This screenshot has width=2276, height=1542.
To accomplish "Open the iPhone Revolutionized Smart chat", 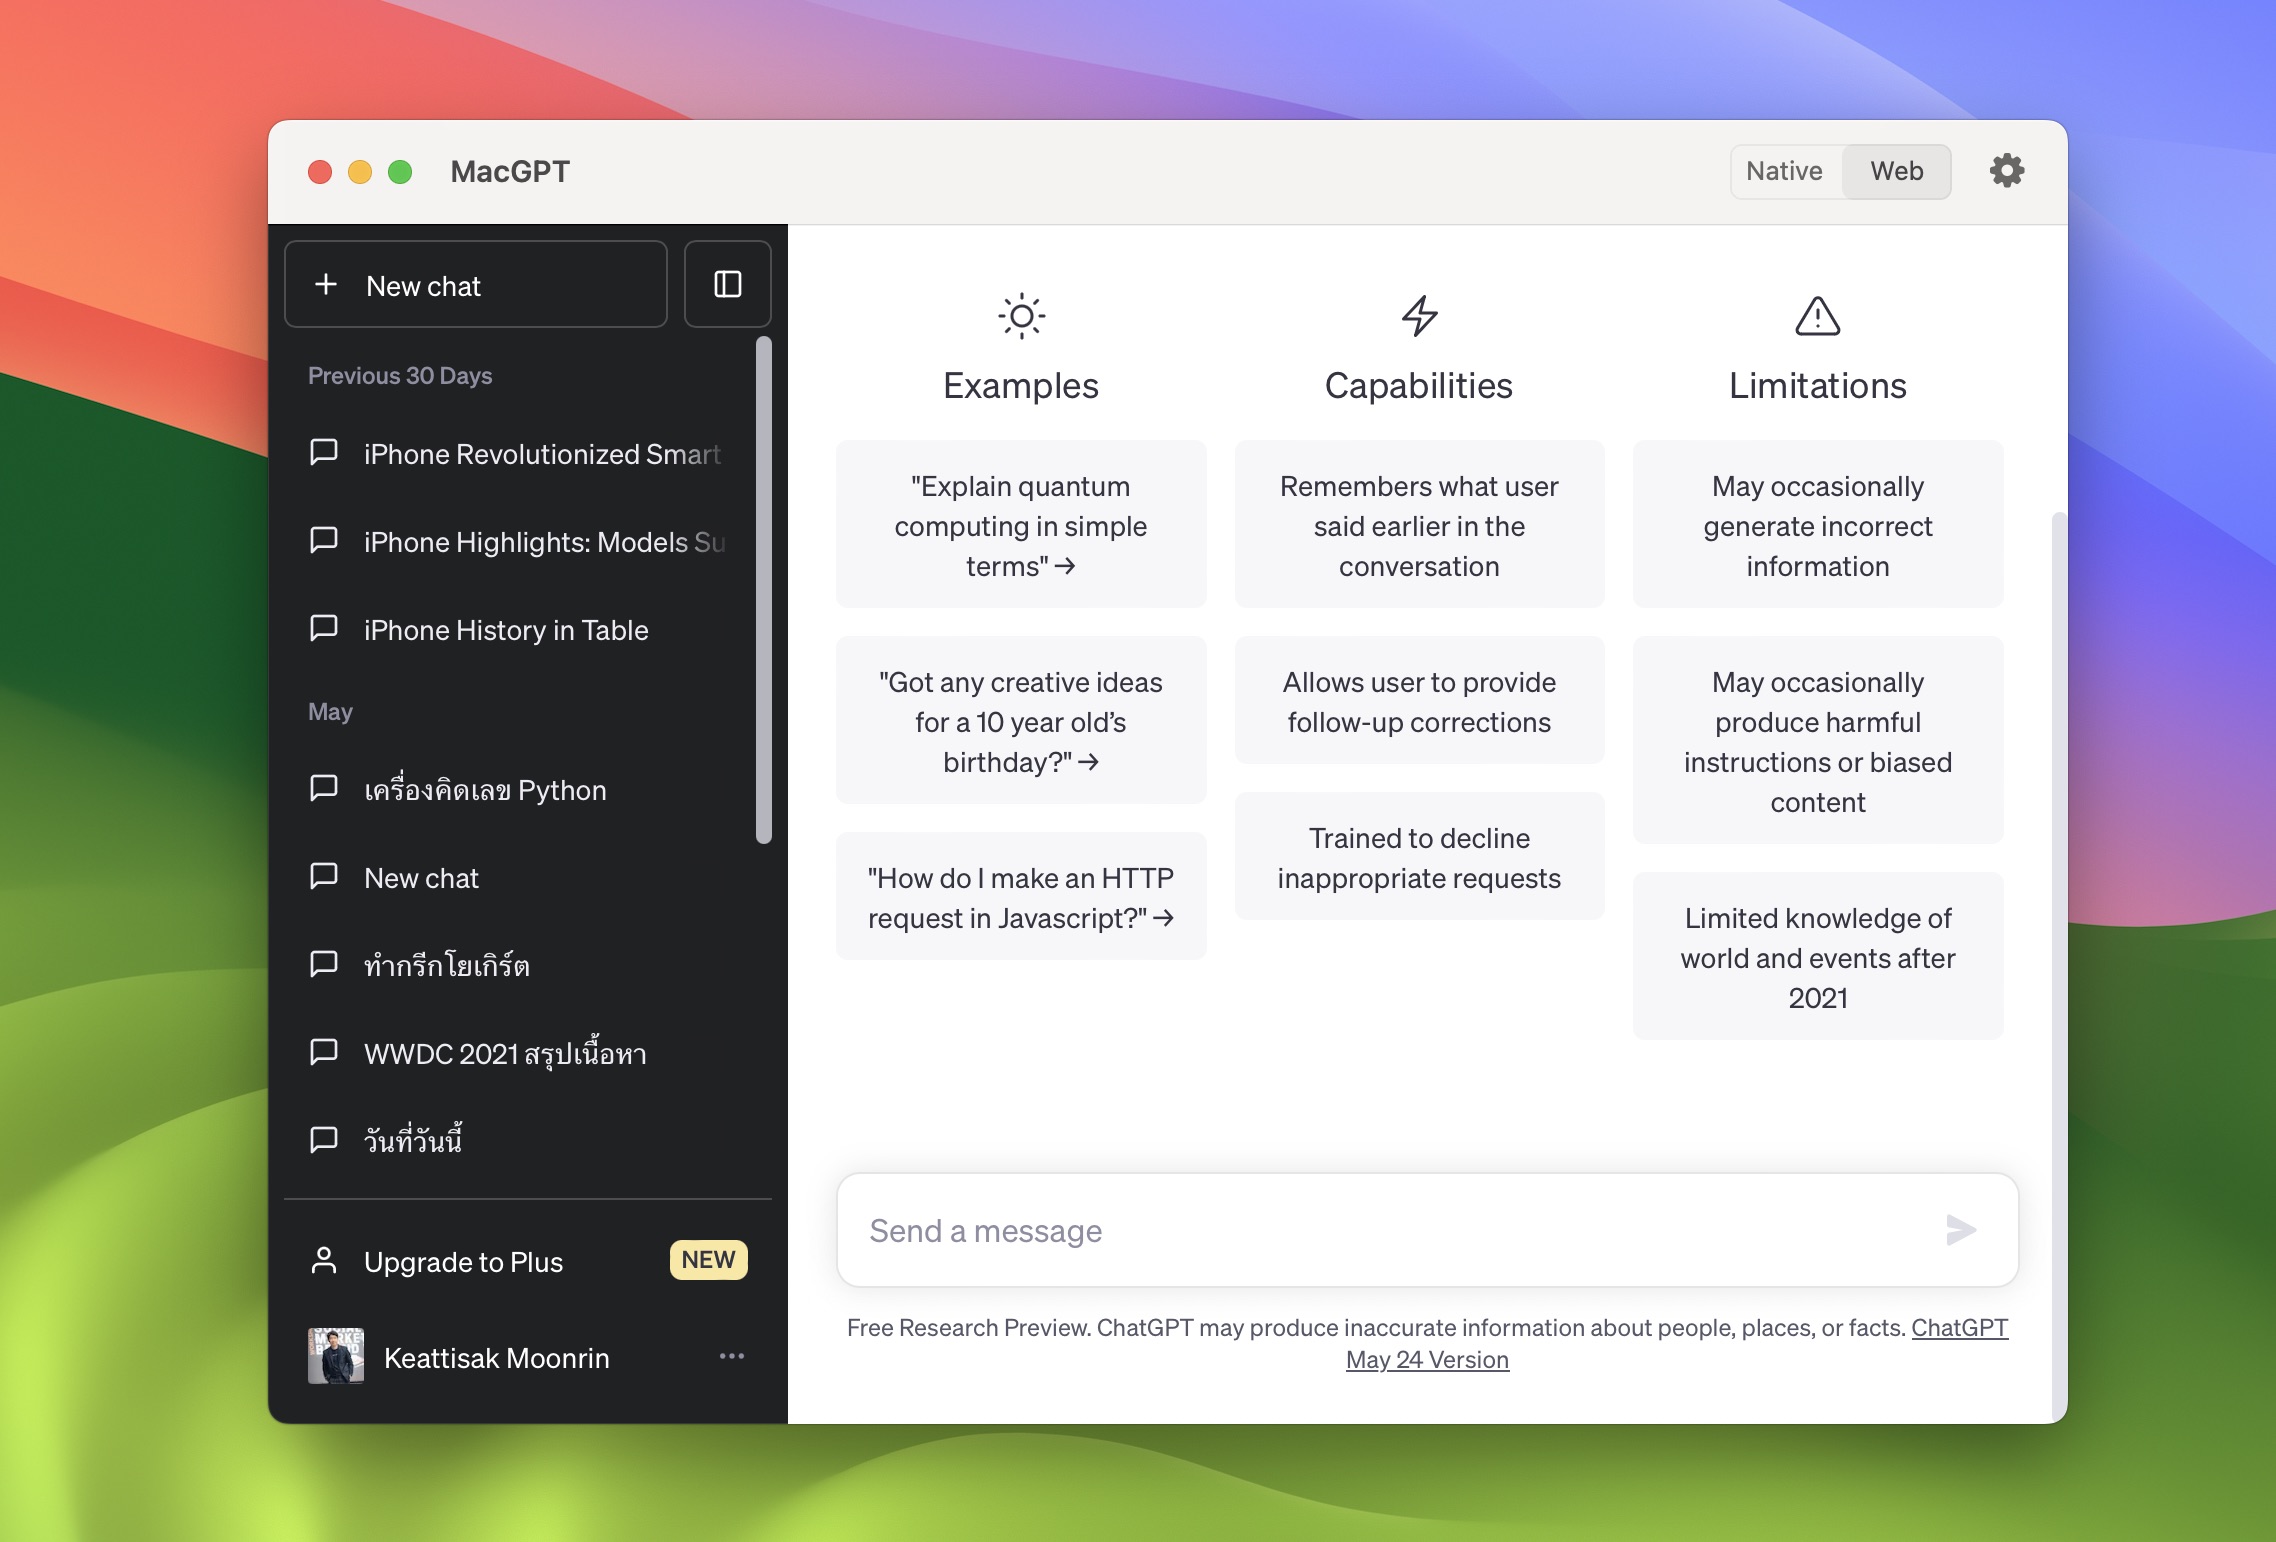I will click(541, 454).
